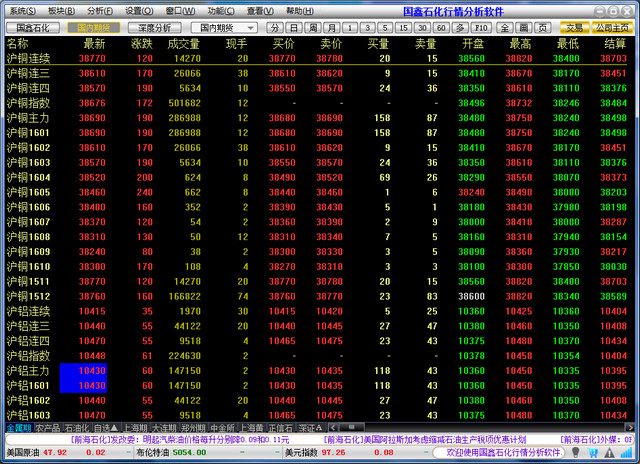Screen dimensions: 640x464
Task: Sort by the 成交量 column header
Action: pos(184,44)
